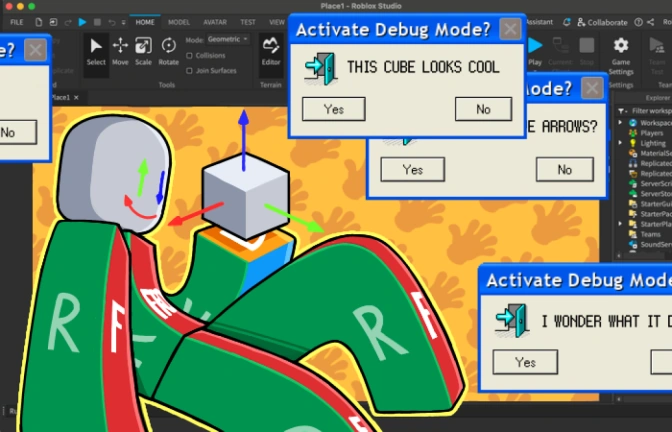The height and width of the screenshot is (432, 672).
Task: Switch to the TEST ribbon tab
Action: tap(248, 22)
